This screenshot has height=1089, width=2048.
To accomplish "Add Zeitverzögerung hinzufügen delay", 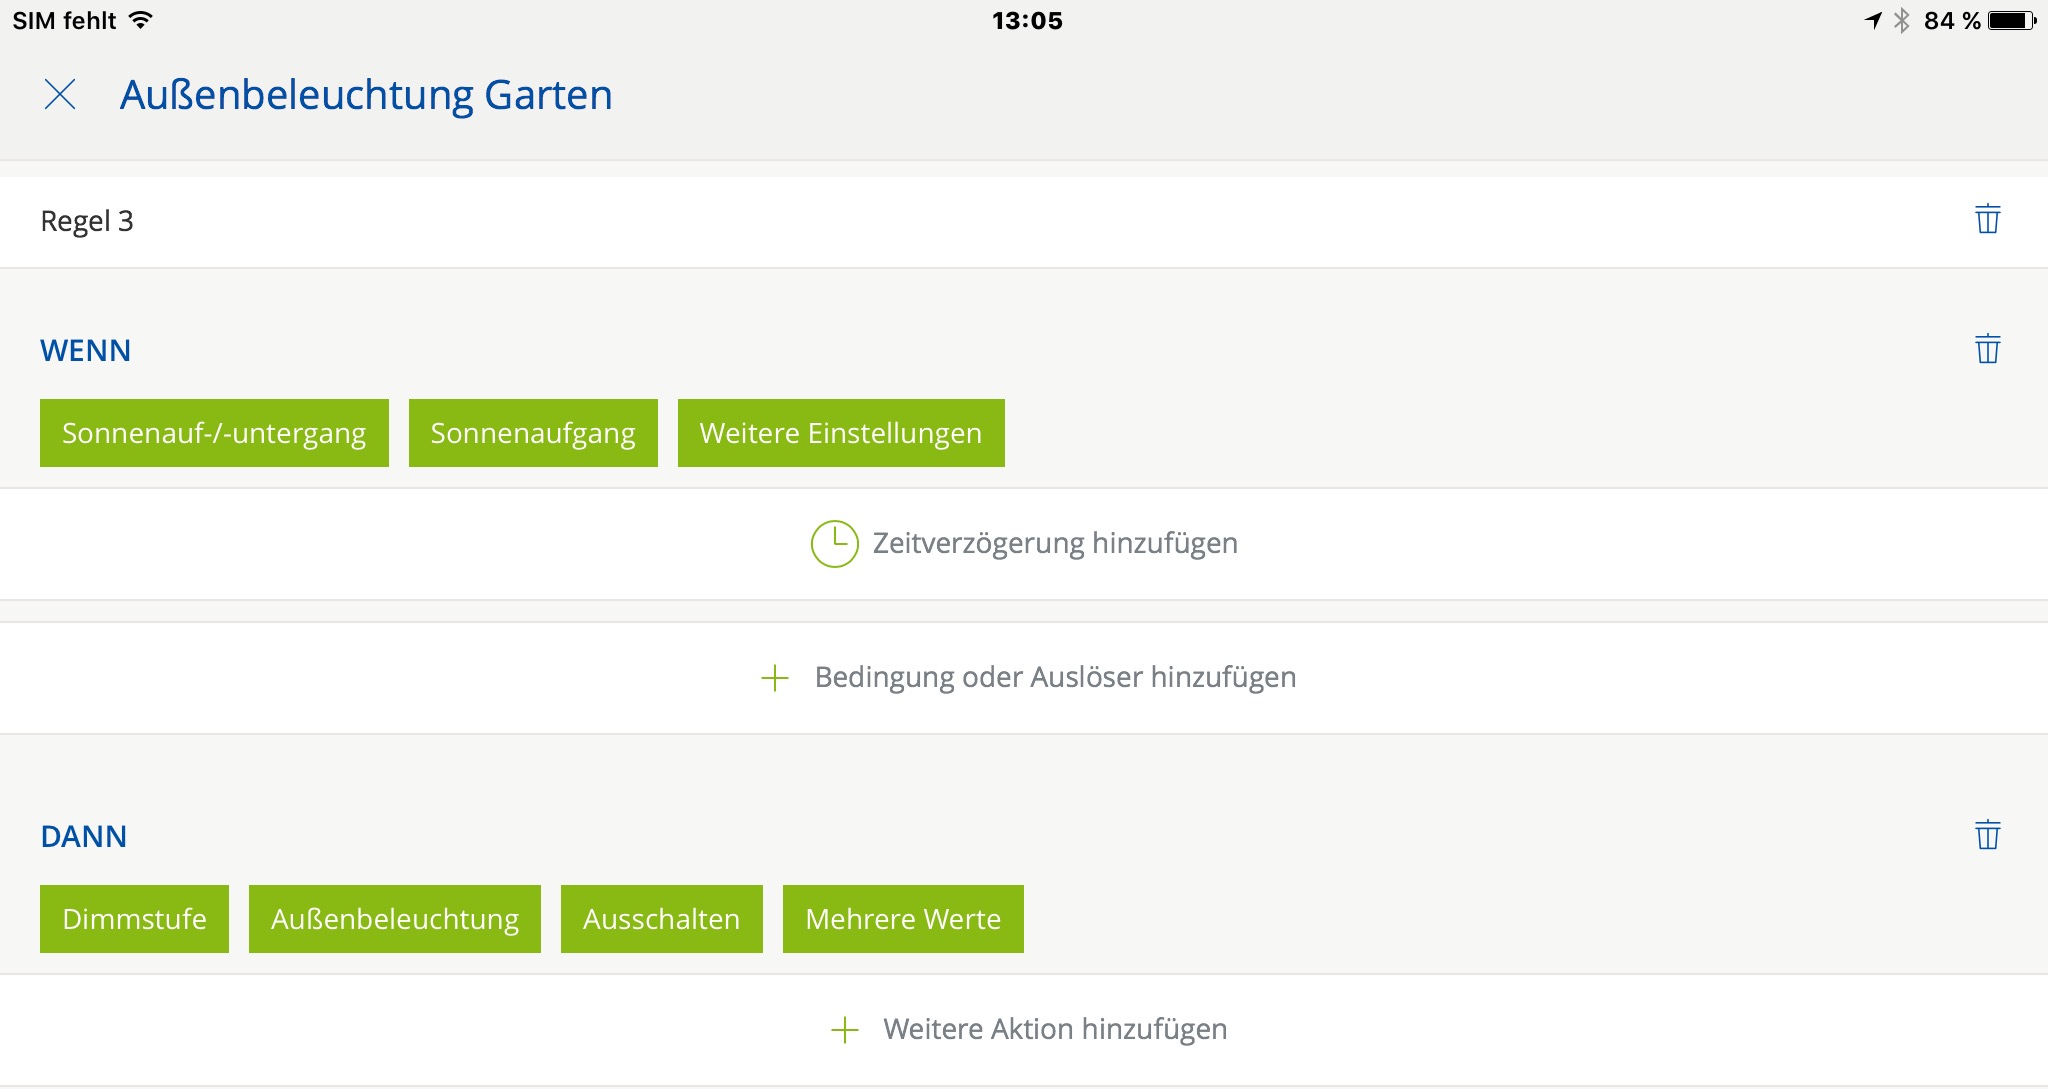I will (x=1054, y=544).
